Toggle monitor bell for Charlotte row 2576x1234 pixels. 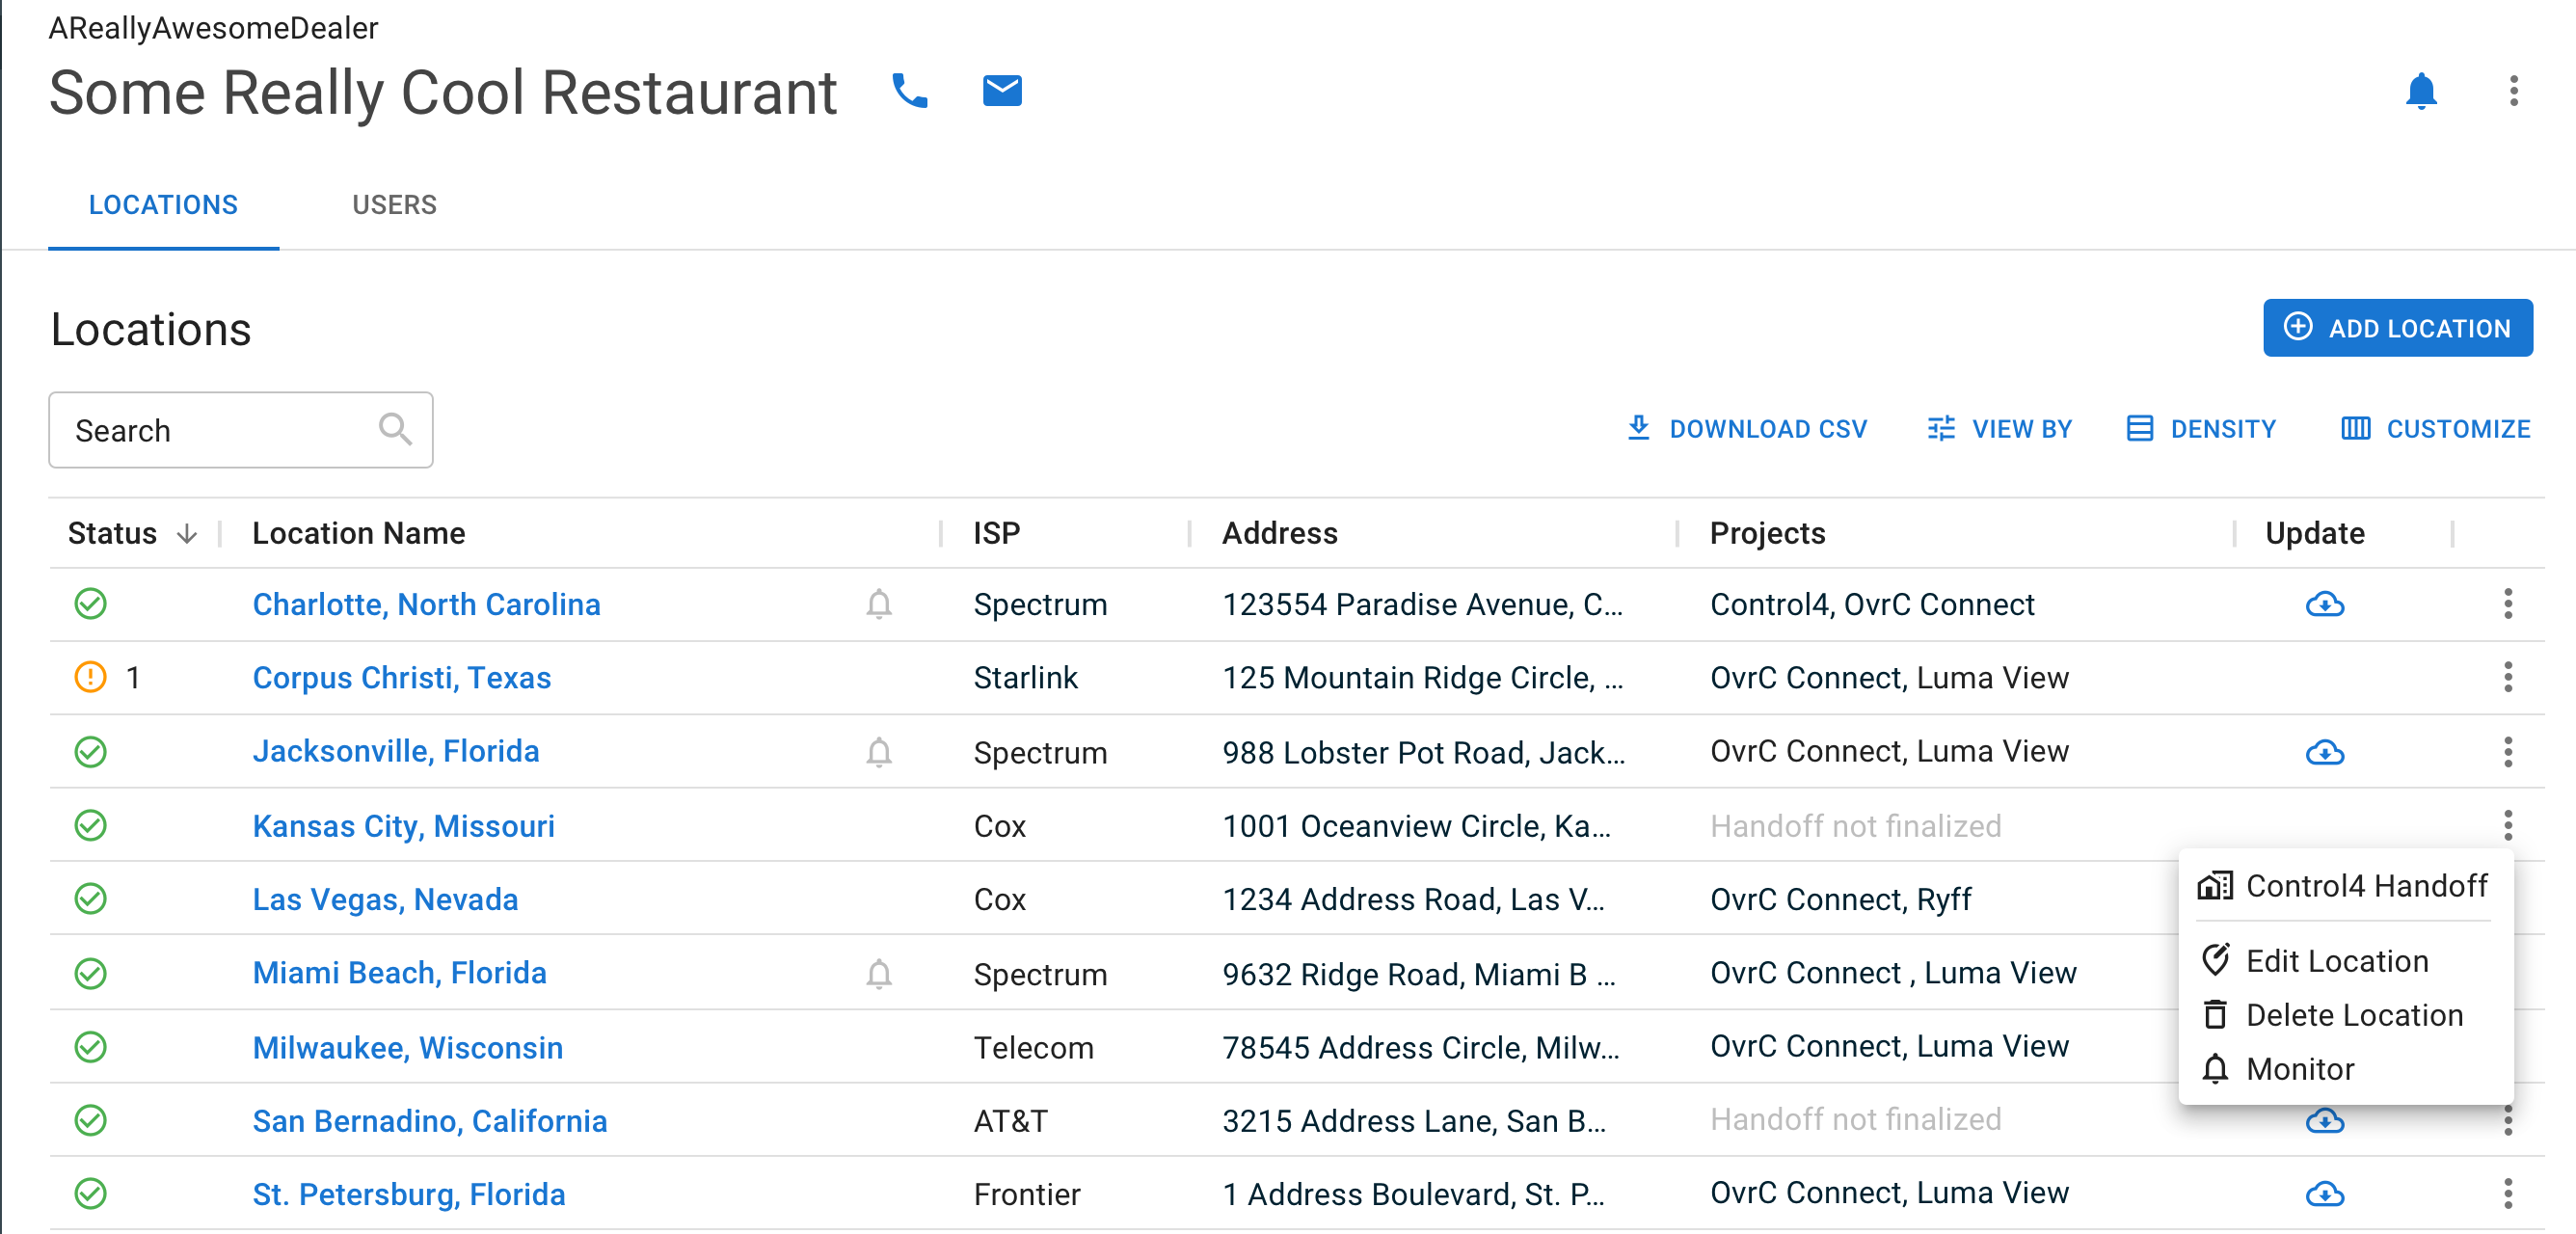click(879, 604)
